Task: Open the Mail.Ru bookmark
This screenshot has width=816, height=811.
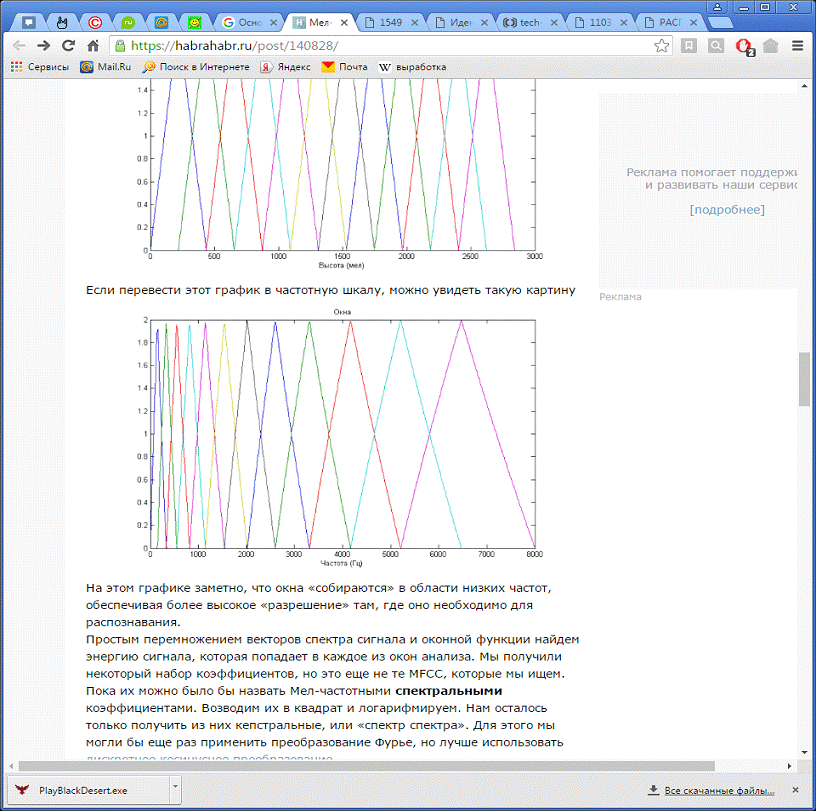Action: [106, 67]
